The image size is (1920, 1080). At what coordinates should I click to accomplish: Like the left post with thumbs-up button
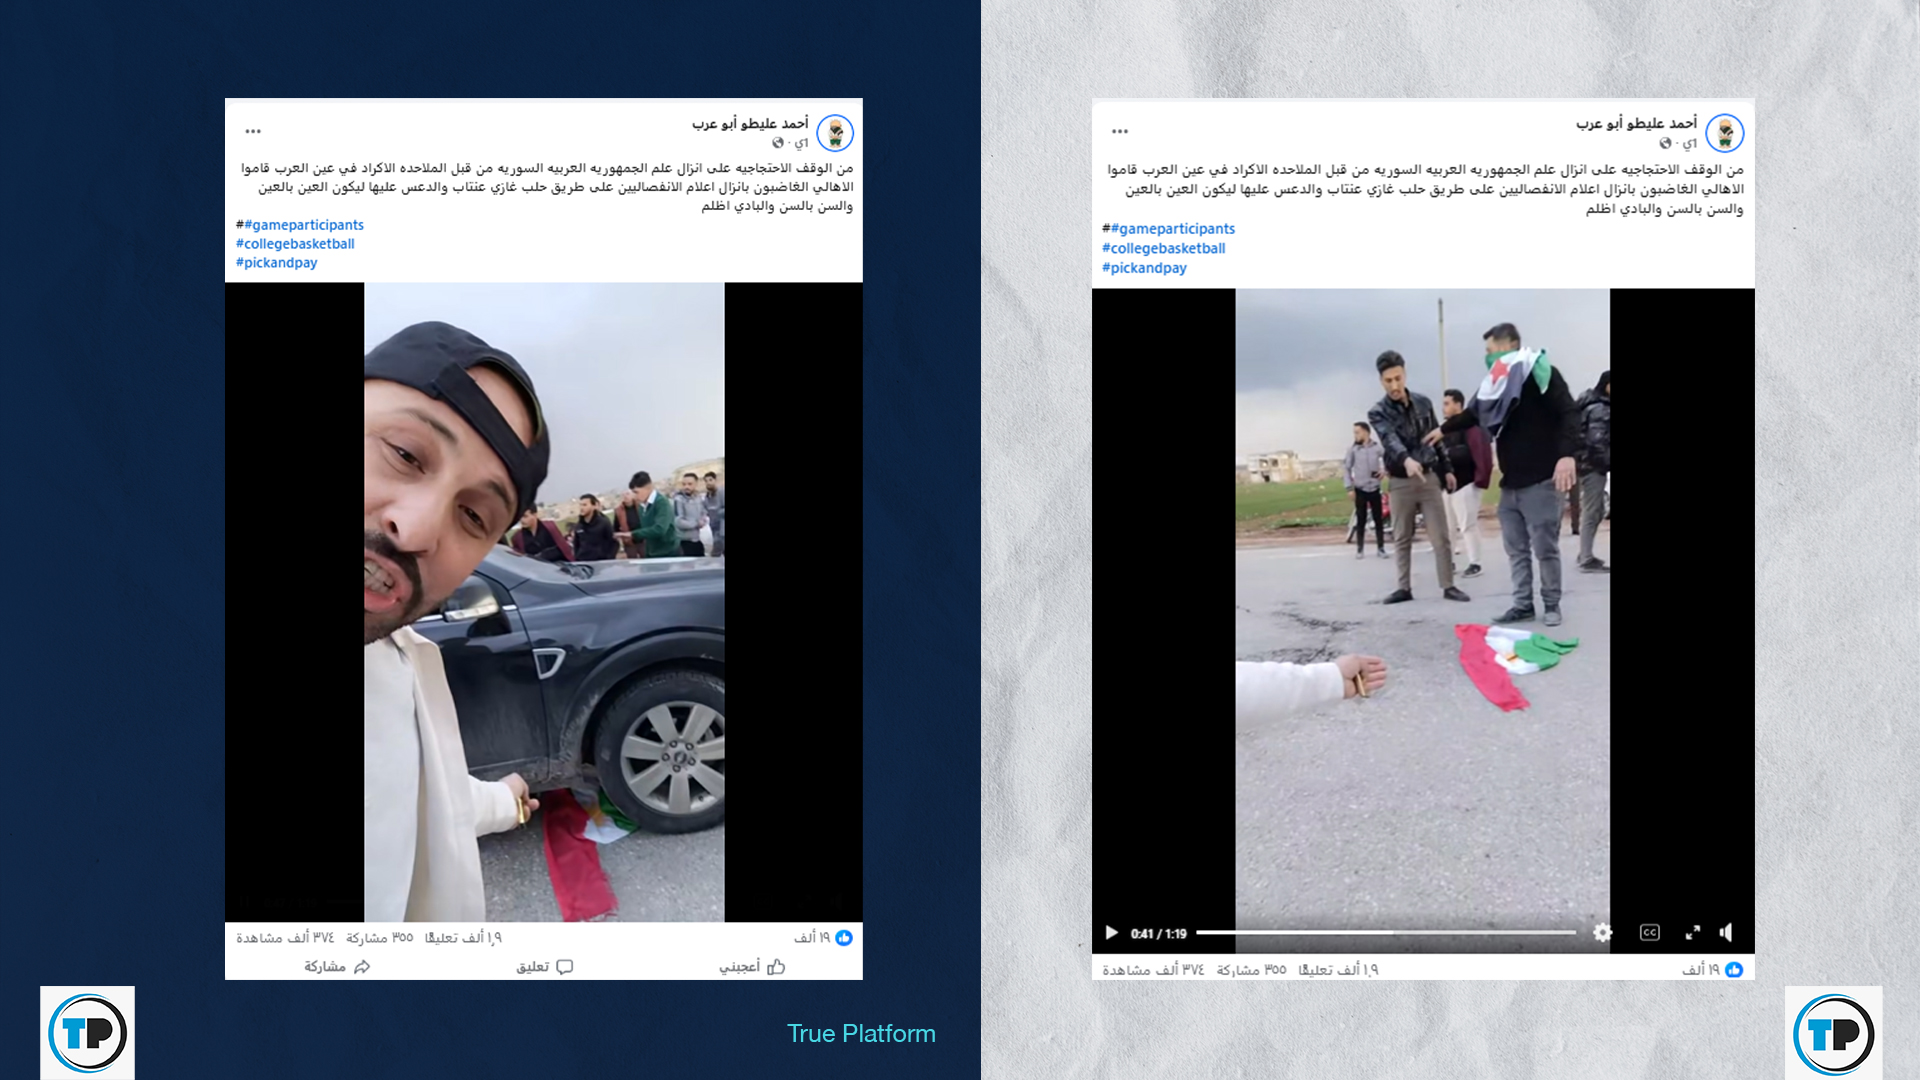tap(752, 966)
